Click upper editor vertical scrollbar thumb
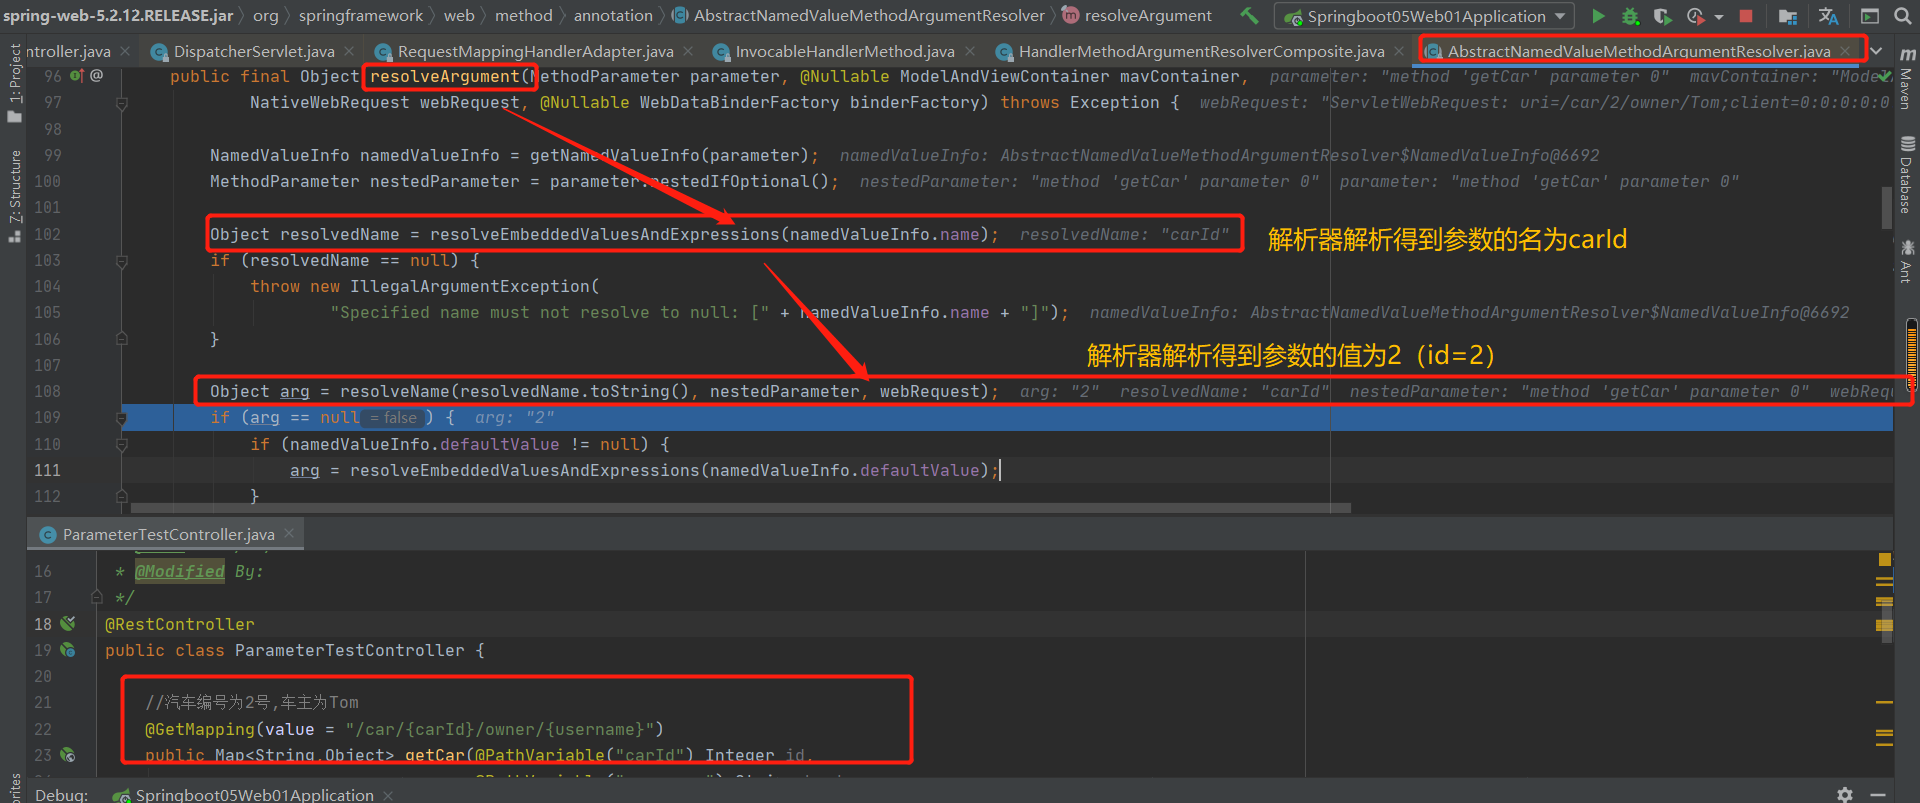Screen dimensions: 1920x803 1887,208
